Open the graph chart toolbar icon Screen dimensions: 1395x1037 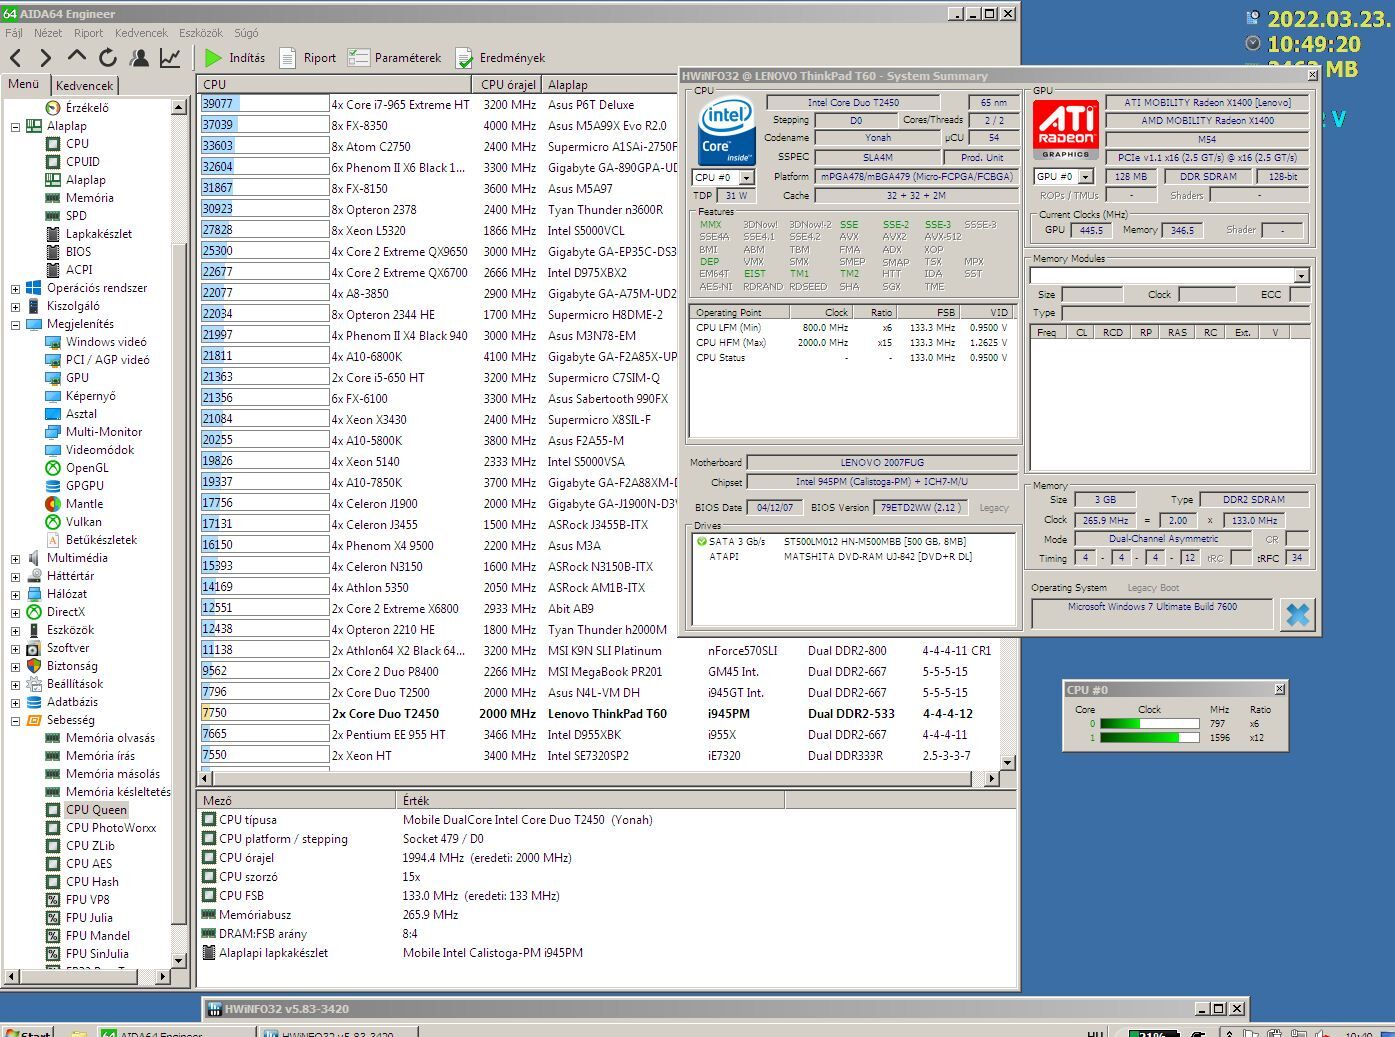pos(171,58)
